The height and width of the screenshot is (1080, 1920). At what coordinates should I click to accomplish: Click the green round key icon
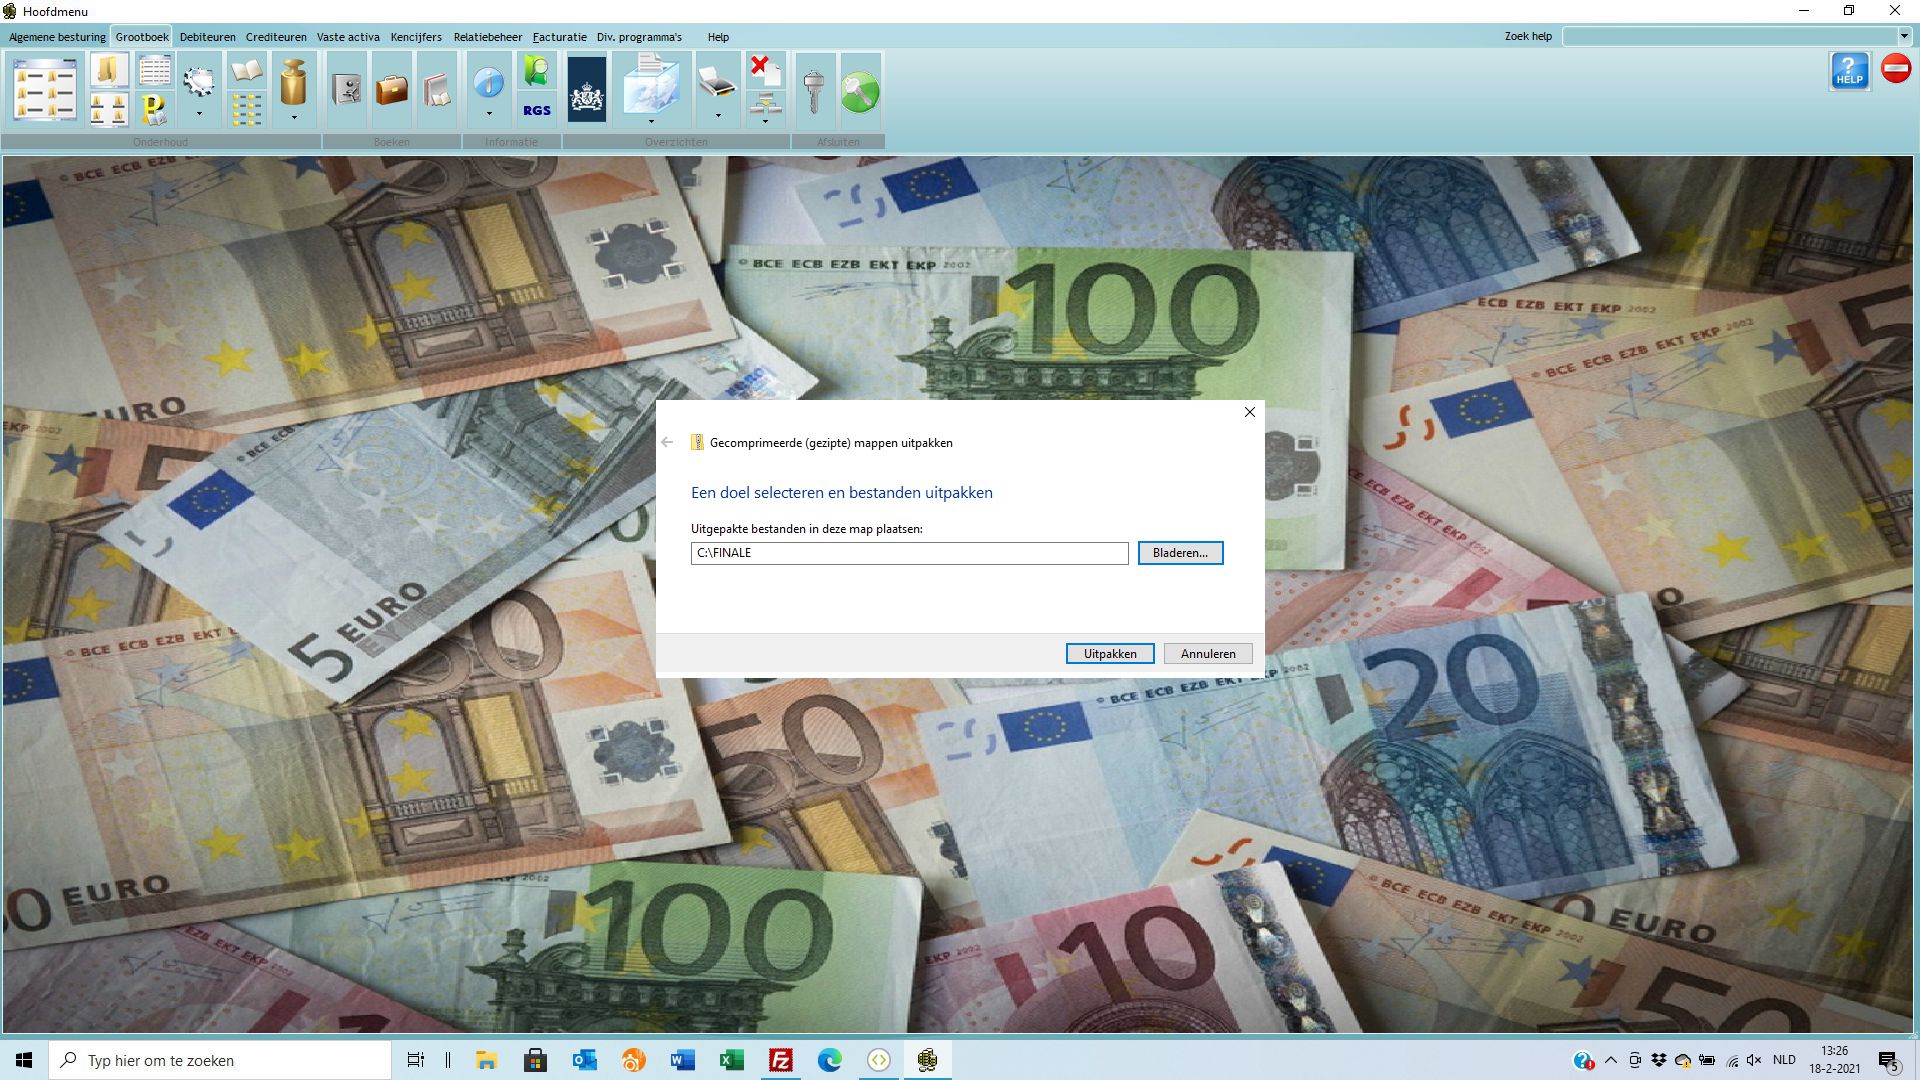(x=860, y=92)
